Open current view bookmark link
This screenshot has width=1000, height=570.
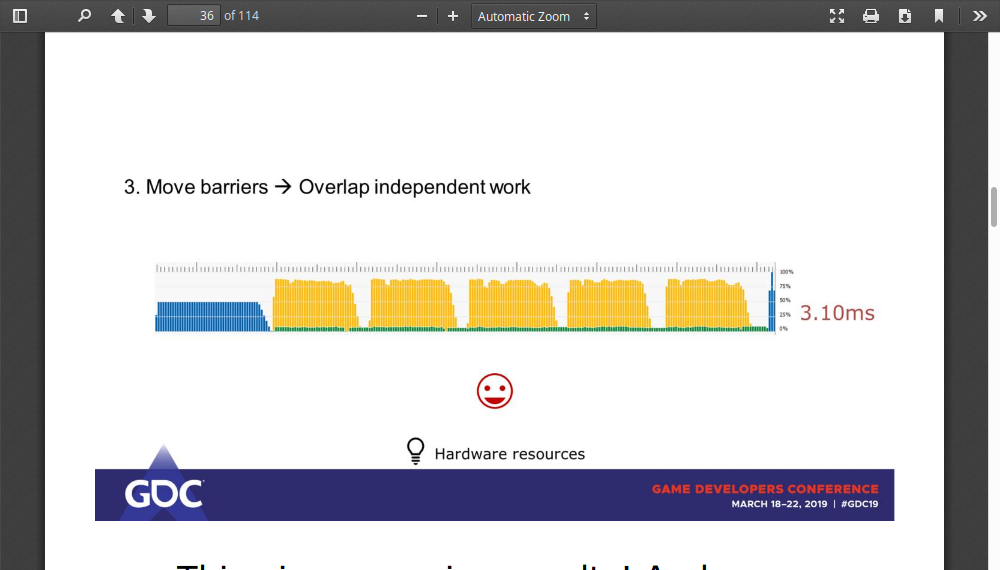click(939, 16)
